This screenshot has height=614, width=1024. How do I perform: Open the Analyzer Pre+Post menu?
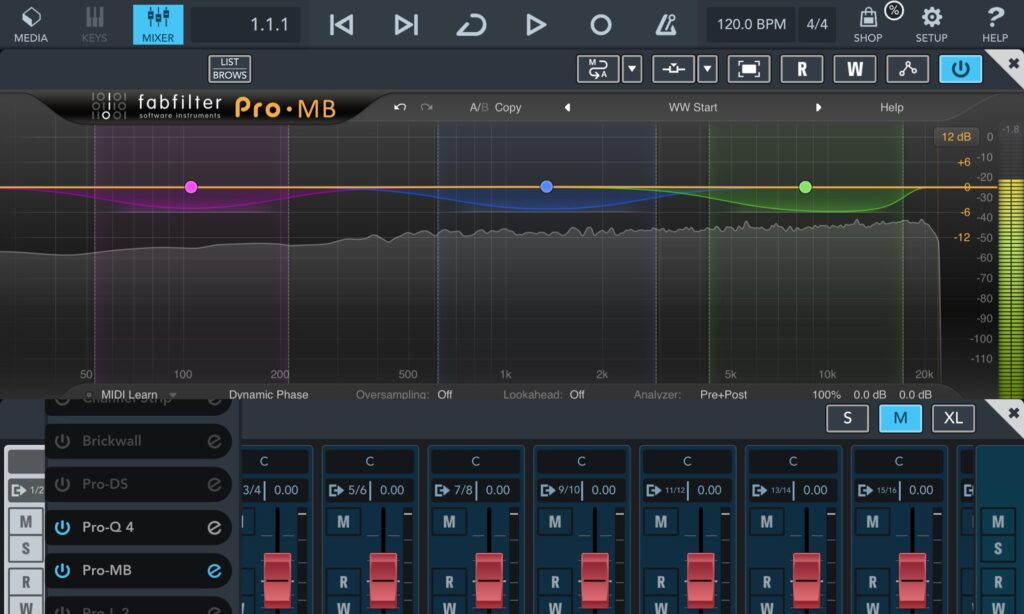[723, 395]
